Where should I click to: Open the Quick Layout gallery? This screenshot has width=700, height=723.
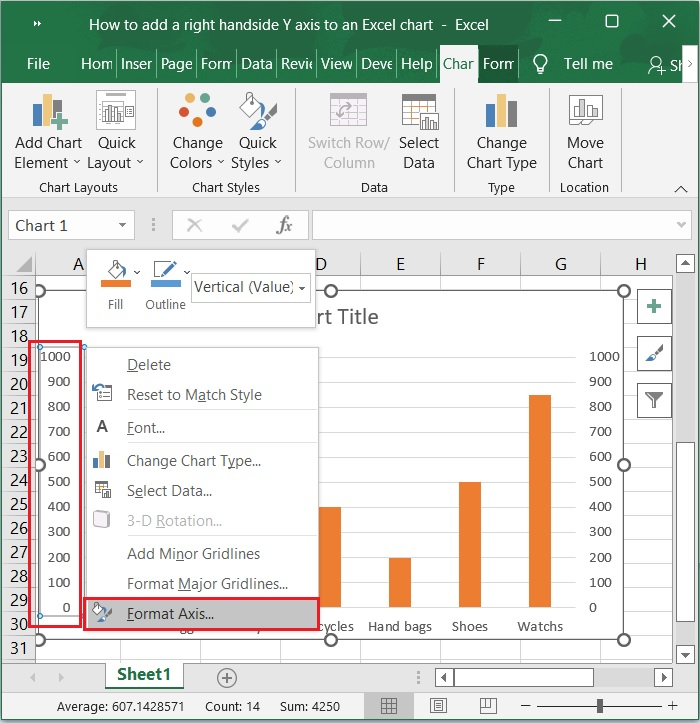[x=116, y=131]
